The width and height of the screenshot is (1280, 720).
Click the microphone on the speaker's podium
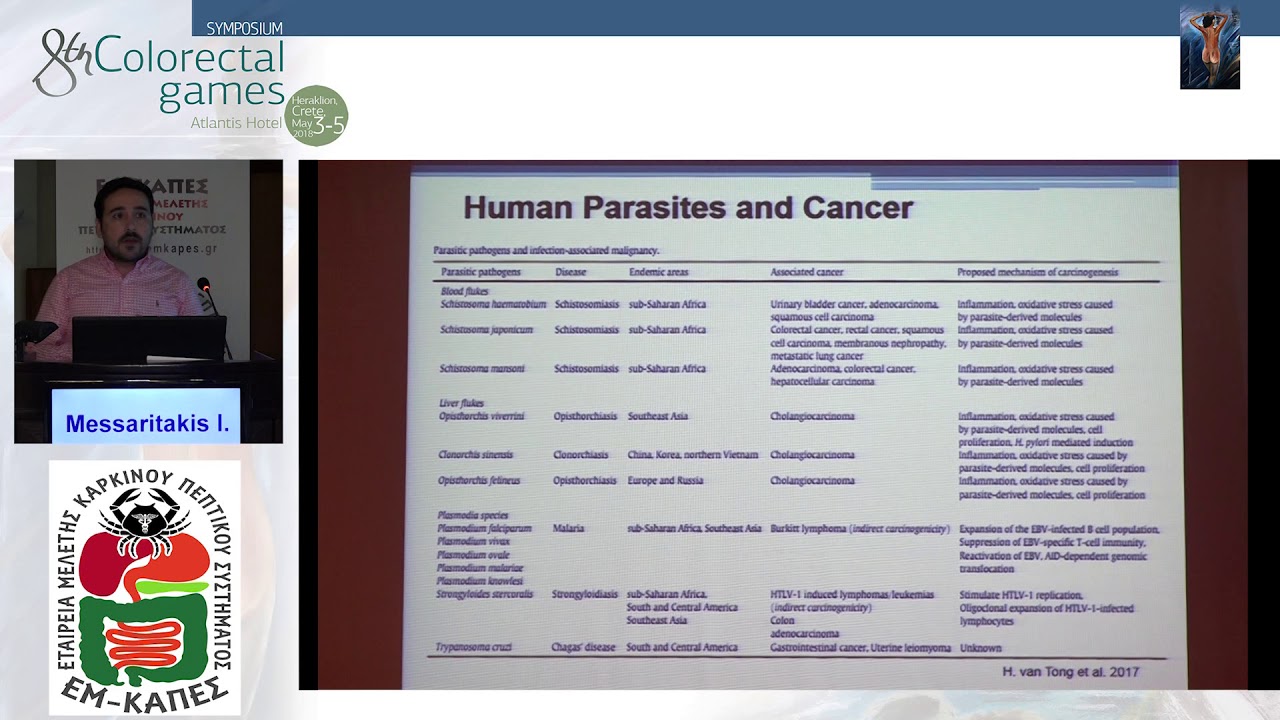pos(204,286)
